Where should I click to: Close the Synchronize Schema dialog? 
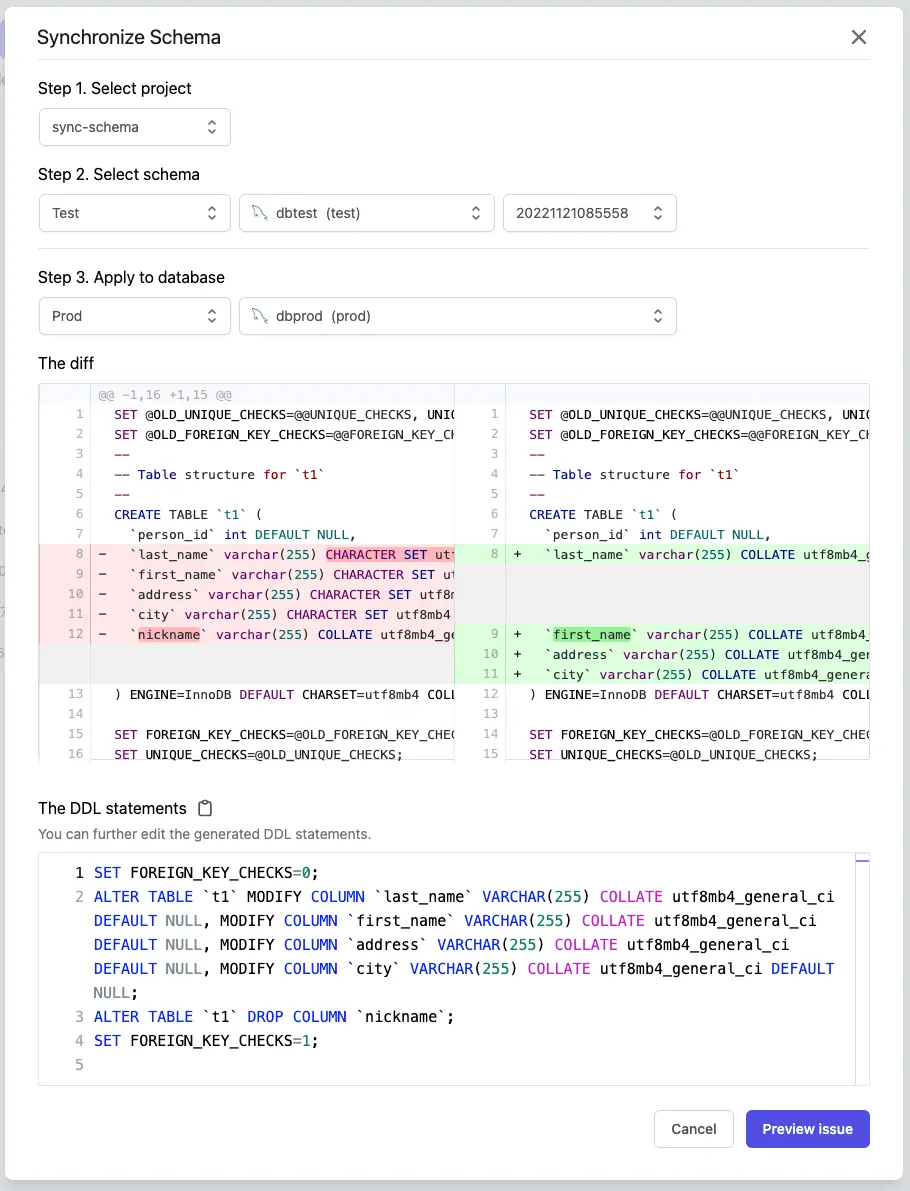(858, 37)
